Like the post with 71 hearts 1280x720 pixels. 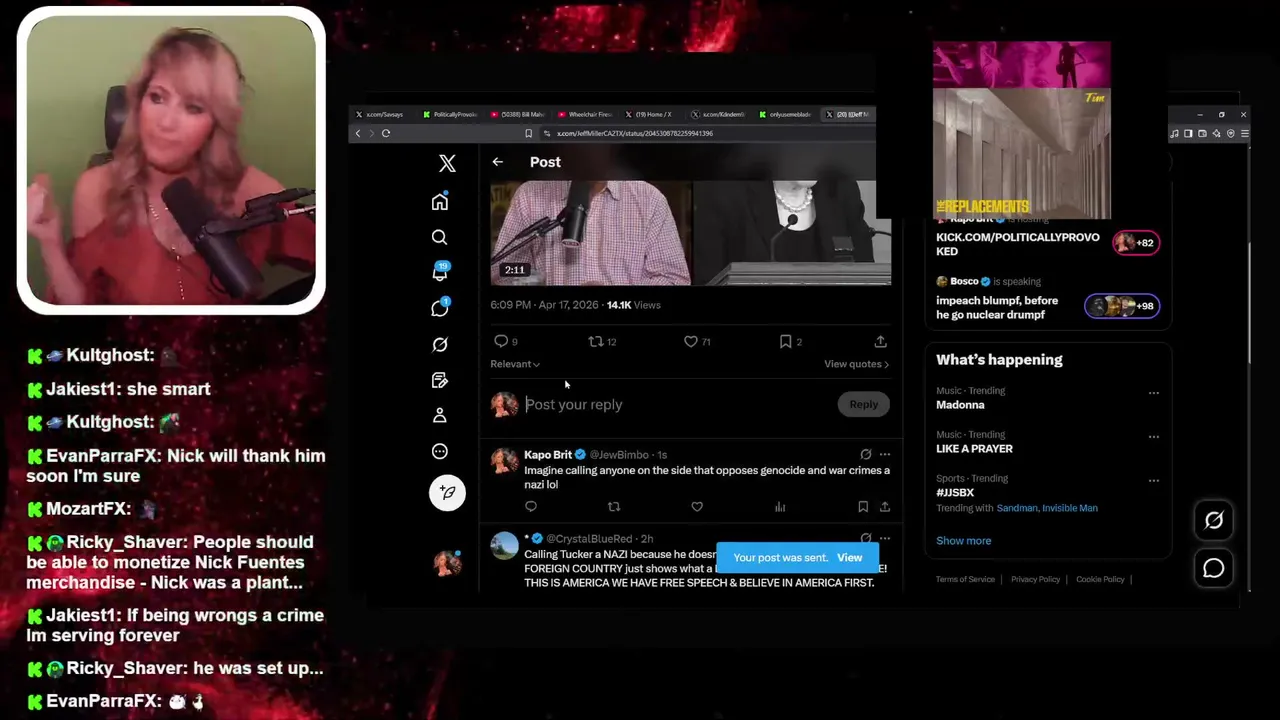(x=697, y=341)
